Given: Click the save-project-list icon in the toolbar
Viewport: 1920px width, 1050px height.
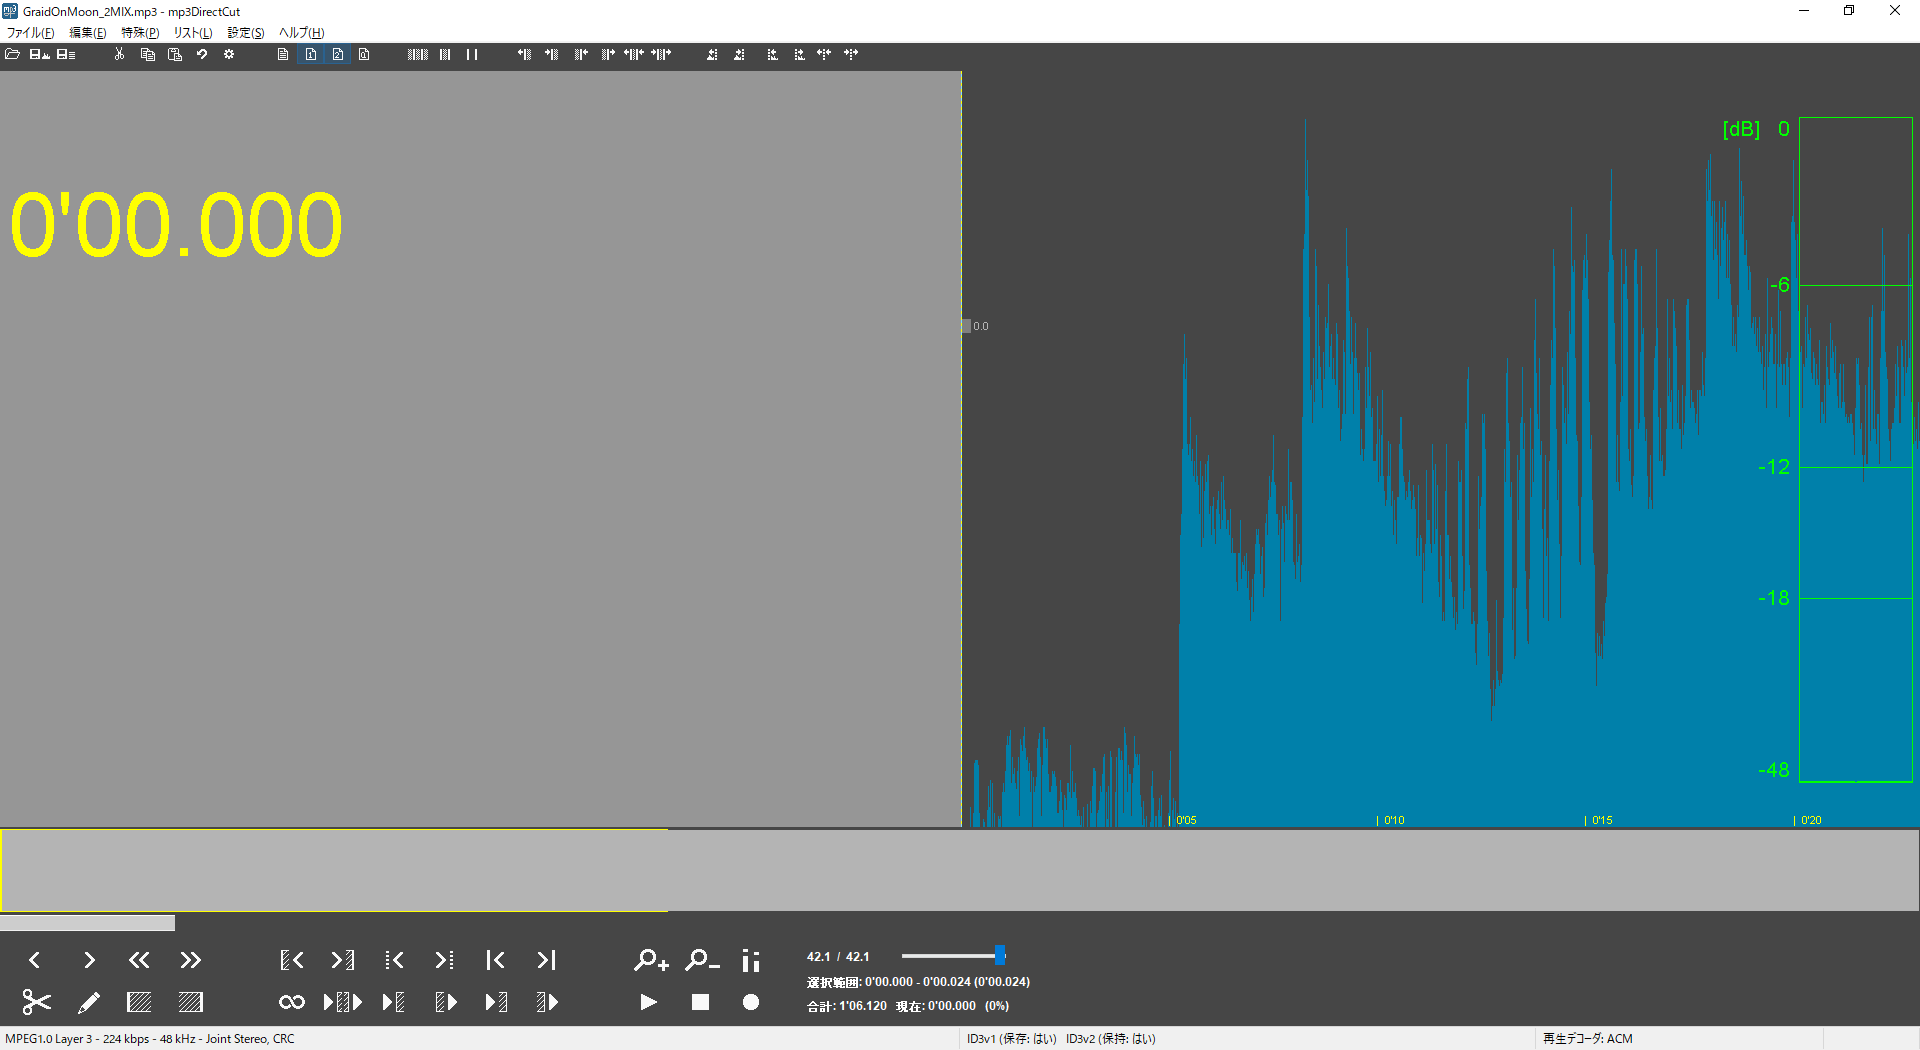Looking at the screenshot, I should click(x=66, y=55).
